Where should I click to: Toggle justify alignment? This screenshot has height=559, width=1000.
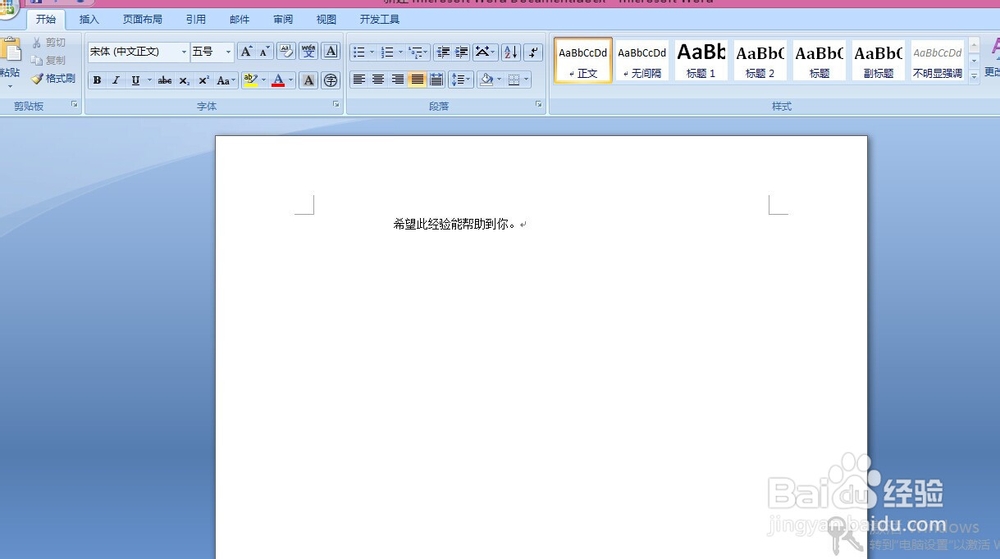417,80
